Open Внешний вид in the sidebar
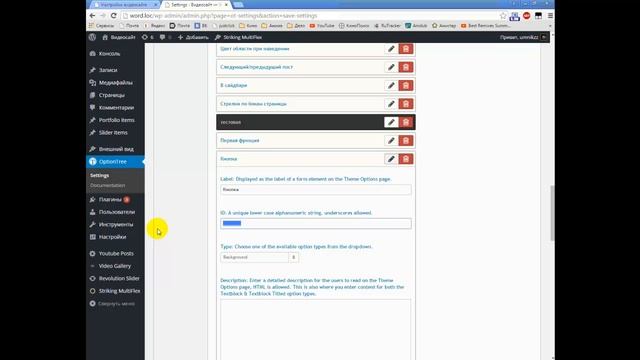Viewport: 640px width, 360px height. pos(115,149)
